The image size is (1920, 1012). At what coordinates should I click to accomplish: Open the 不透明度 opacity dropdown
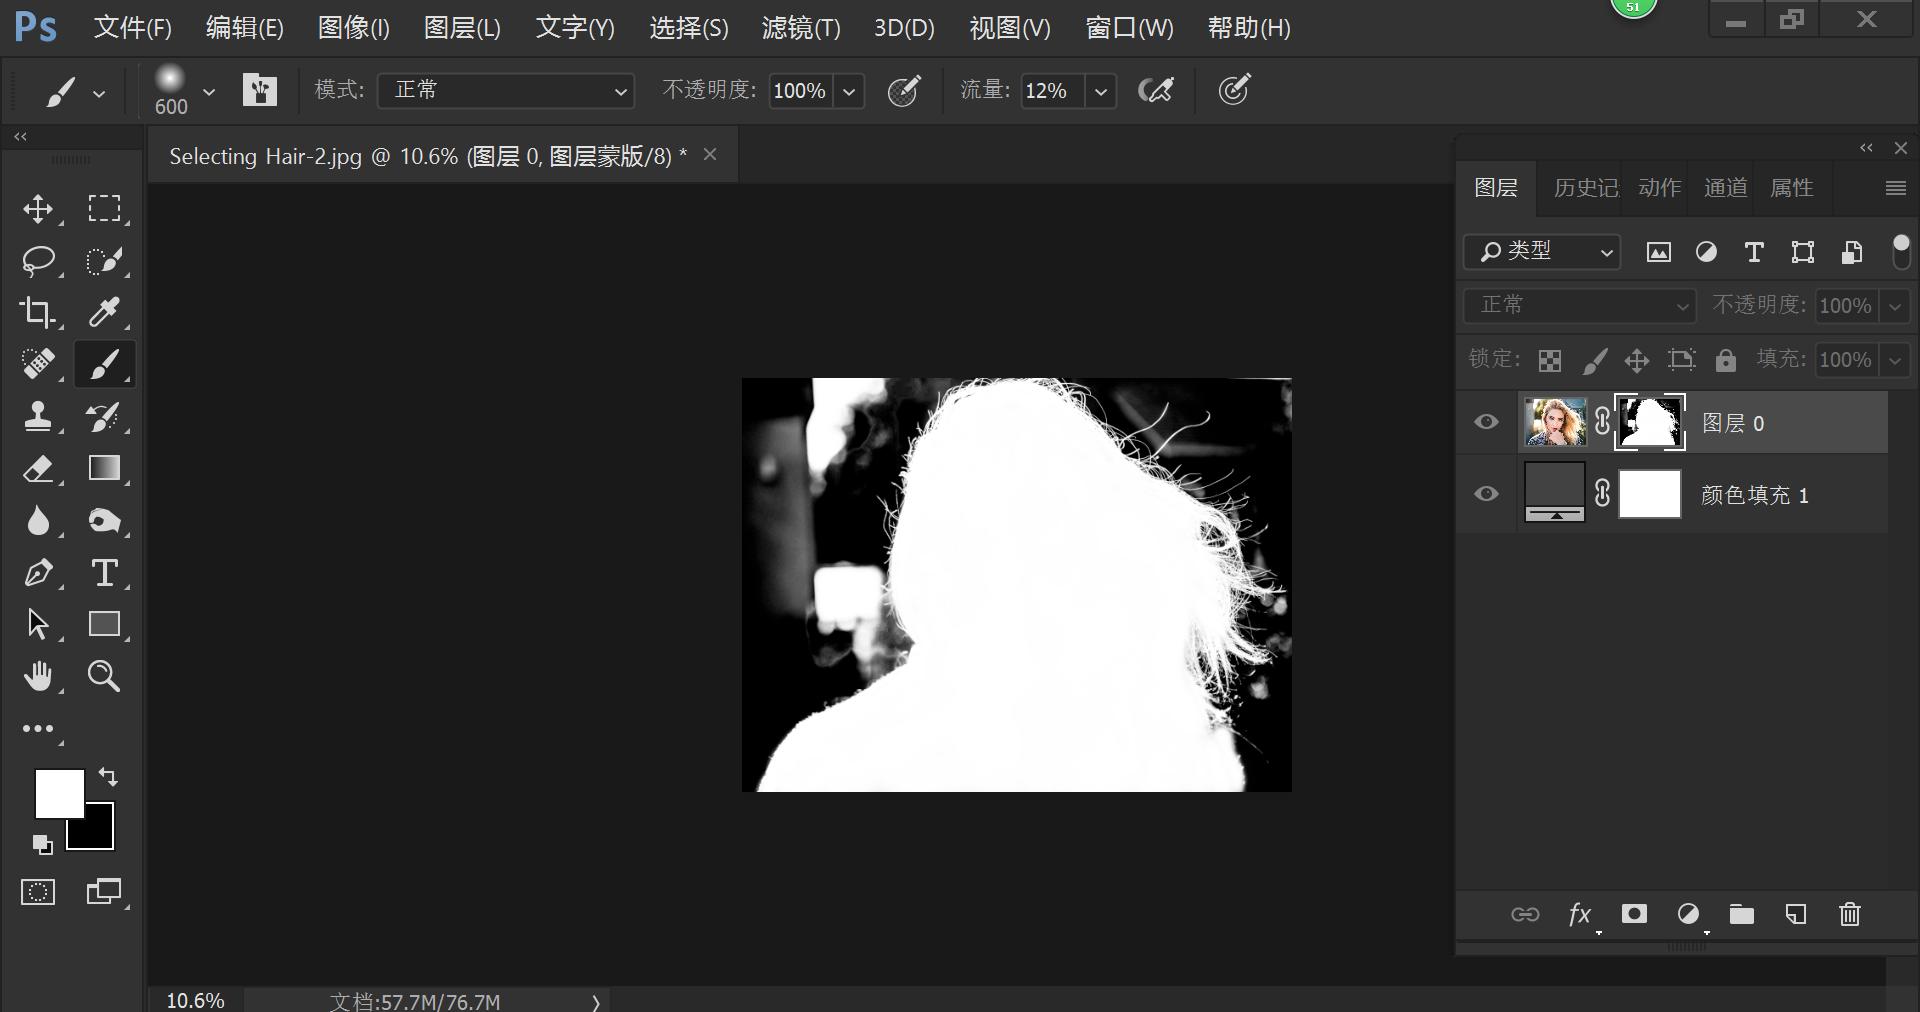pyautogui.click(x=848, y=91)
